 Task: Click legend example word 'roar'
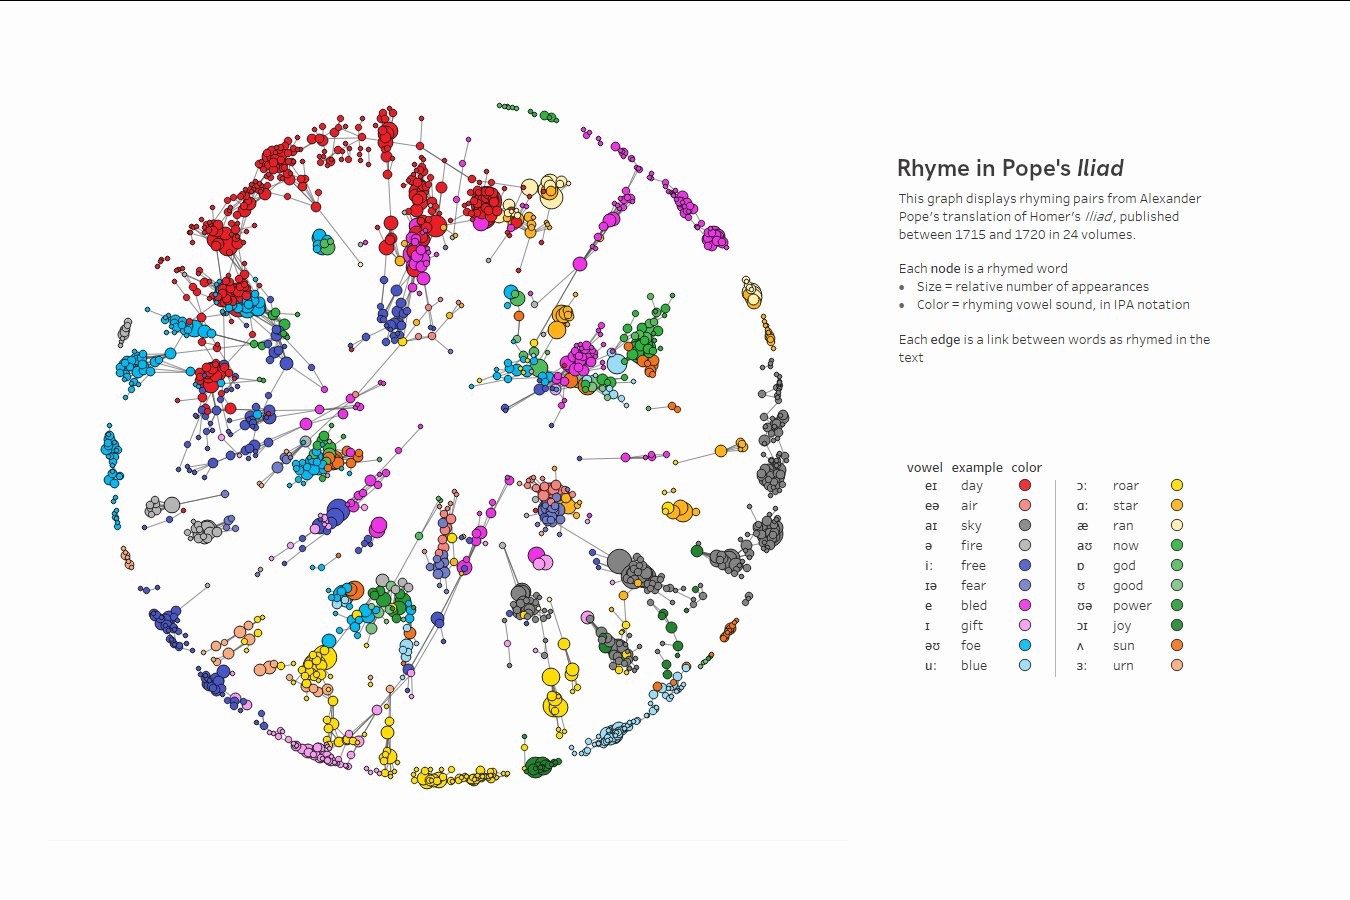point(1126,486)
